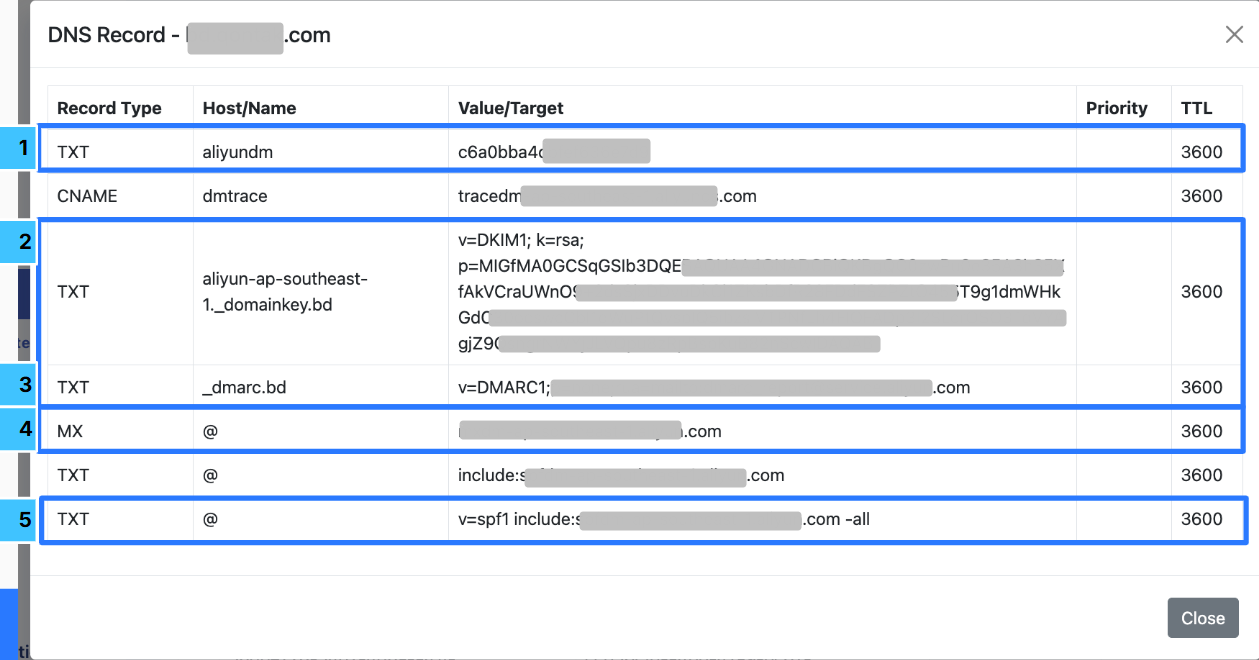Viewport: 1259px width, 660px height.
Task: Click the number 2 badge
Action: [19, 242]
